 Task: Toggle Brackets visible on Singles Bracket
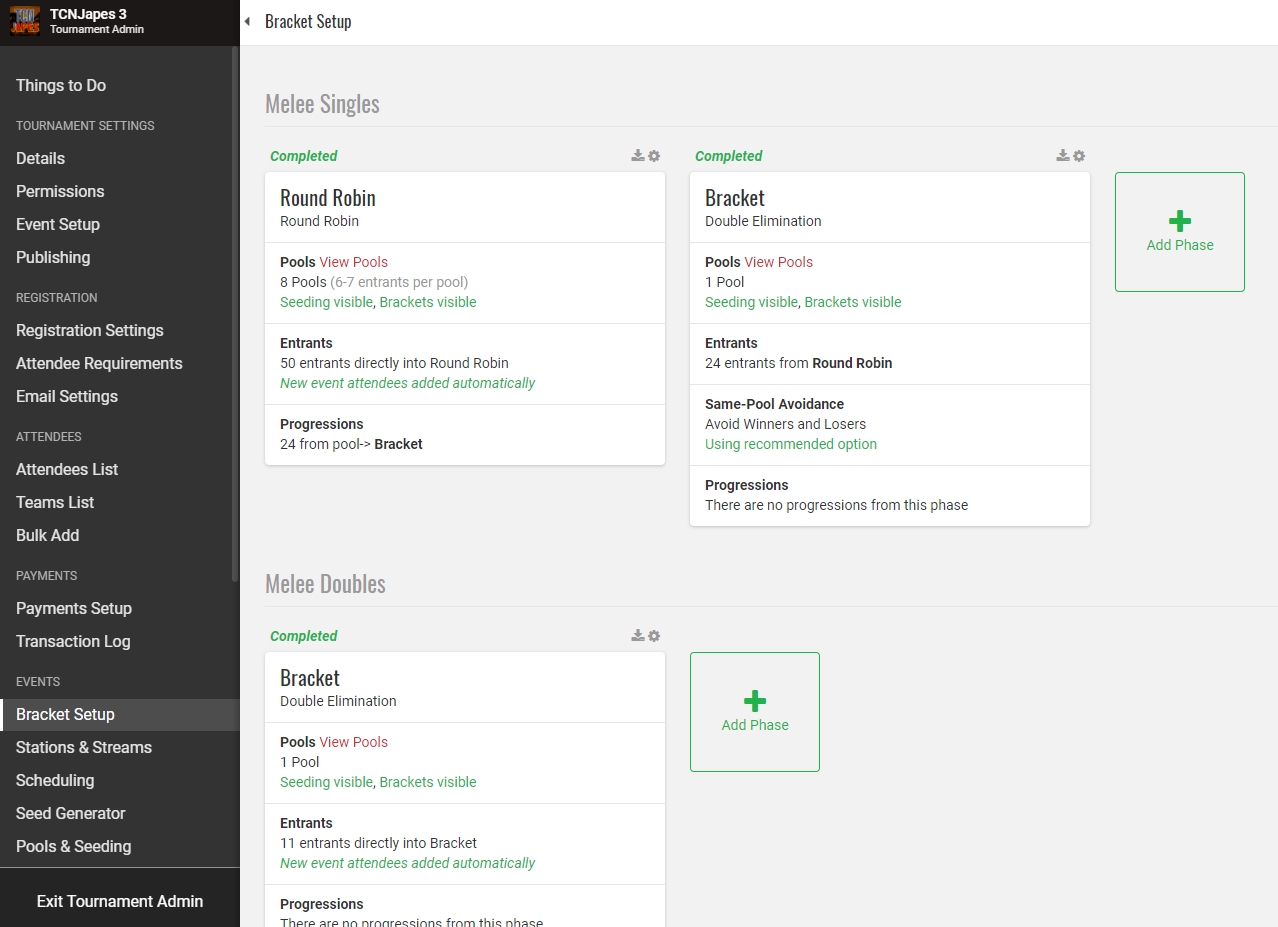(853, 302)
